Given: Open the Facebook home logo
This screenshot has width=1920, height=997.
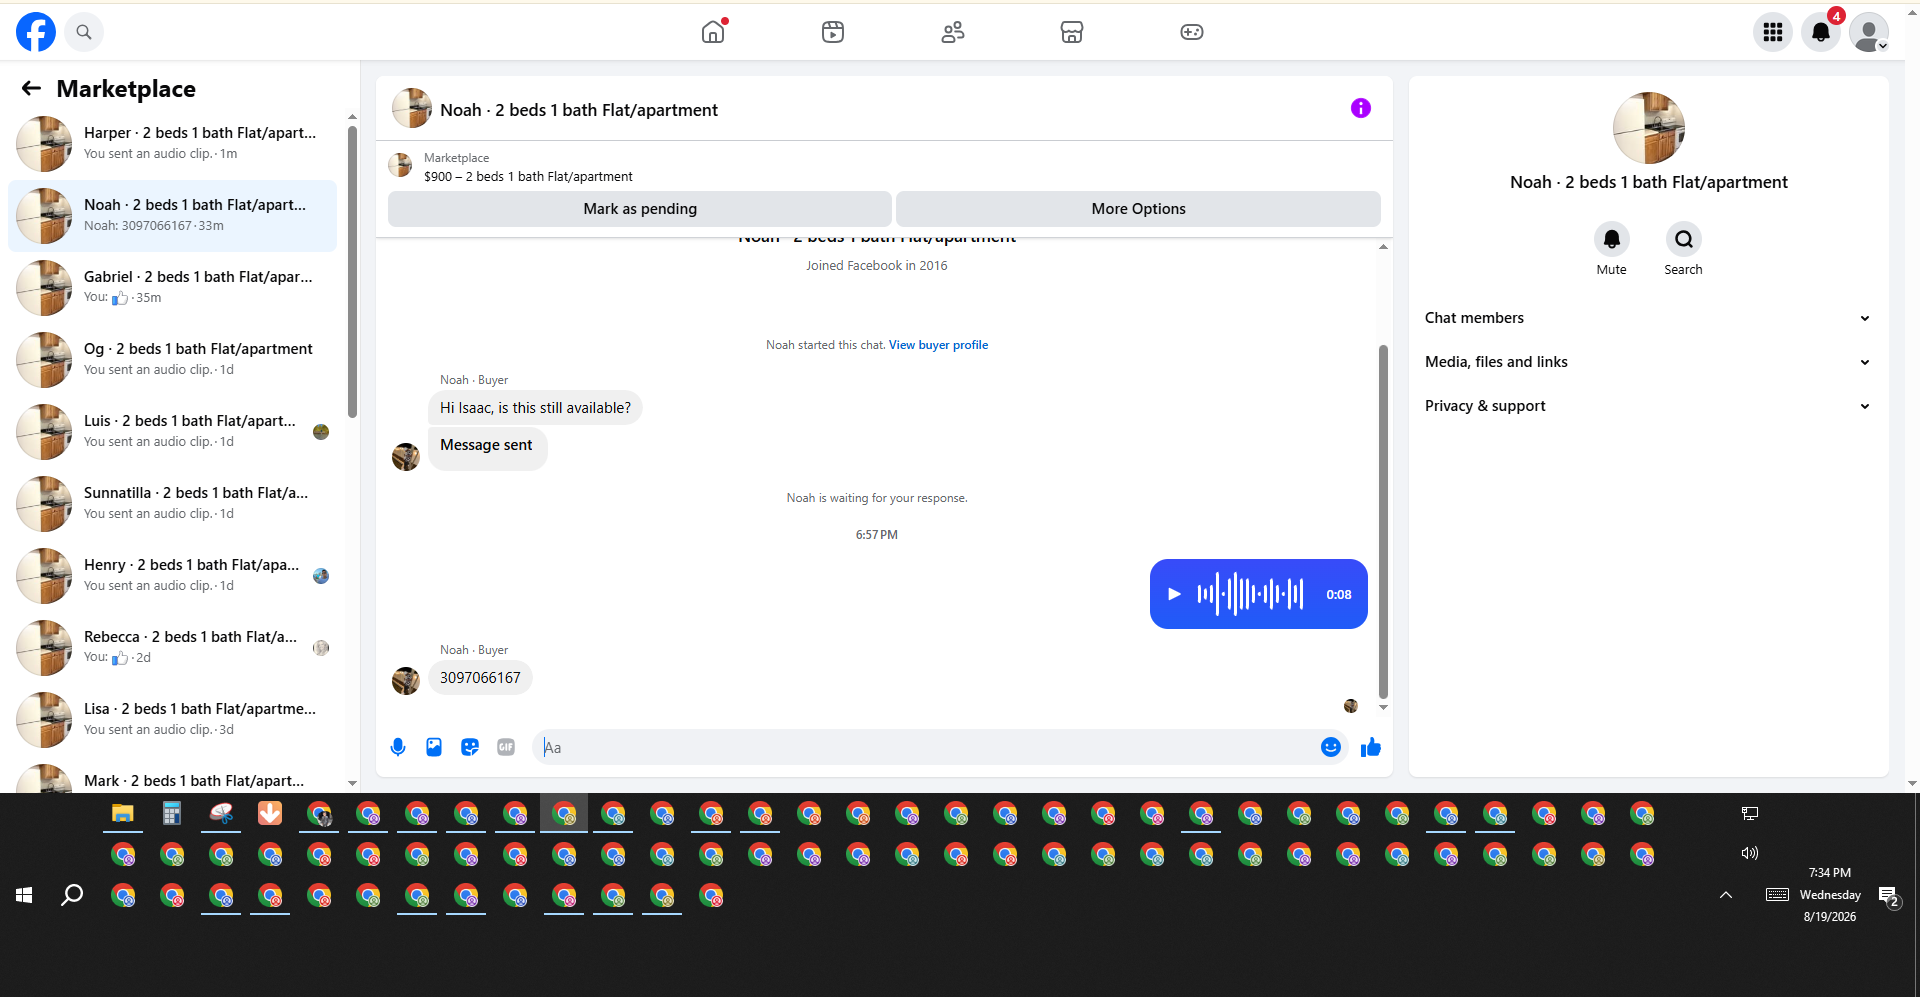Looking at the screenshot, I should (x=36, y=32).
